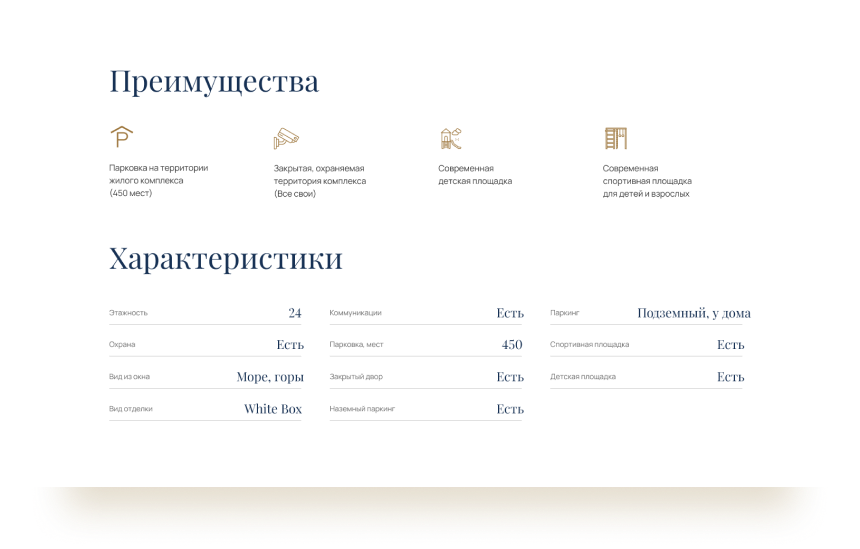This screenshot has width=860, height=549.
Task: Select the "Закрытый двор" row label
Action: (x=356, y=377)
